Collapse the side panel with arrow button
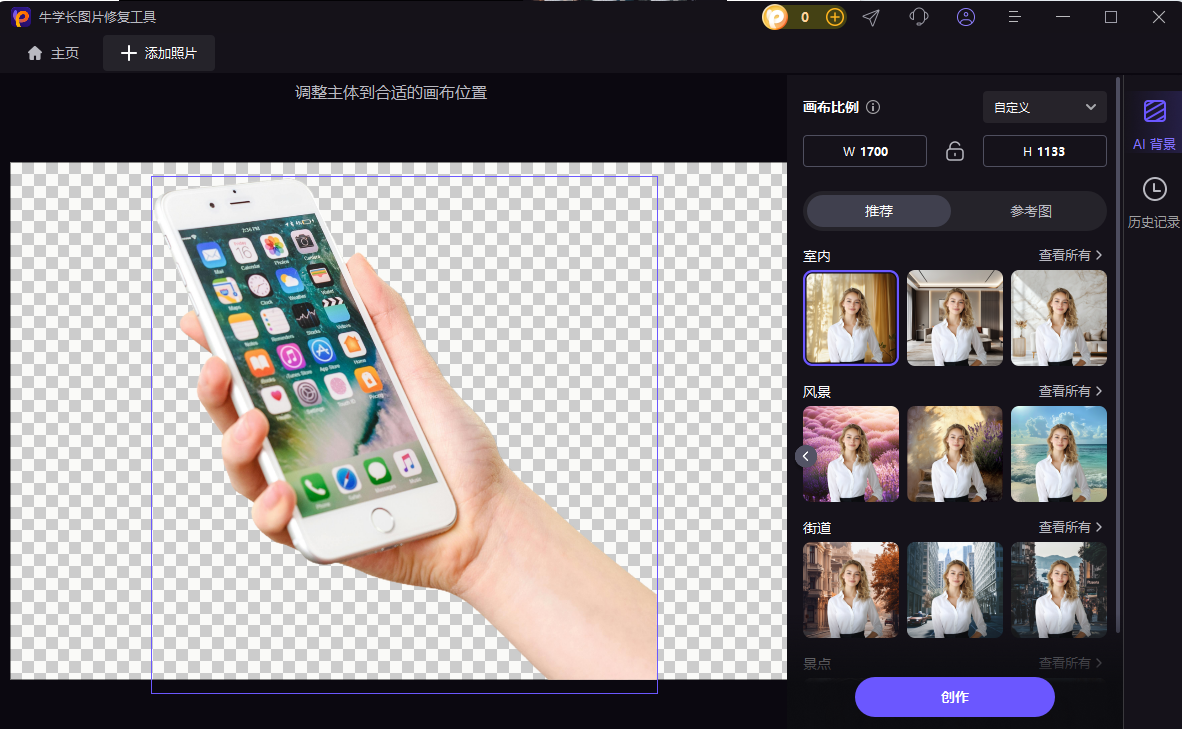The width and height of the screenshot is (1182, 729). [806, 456]
